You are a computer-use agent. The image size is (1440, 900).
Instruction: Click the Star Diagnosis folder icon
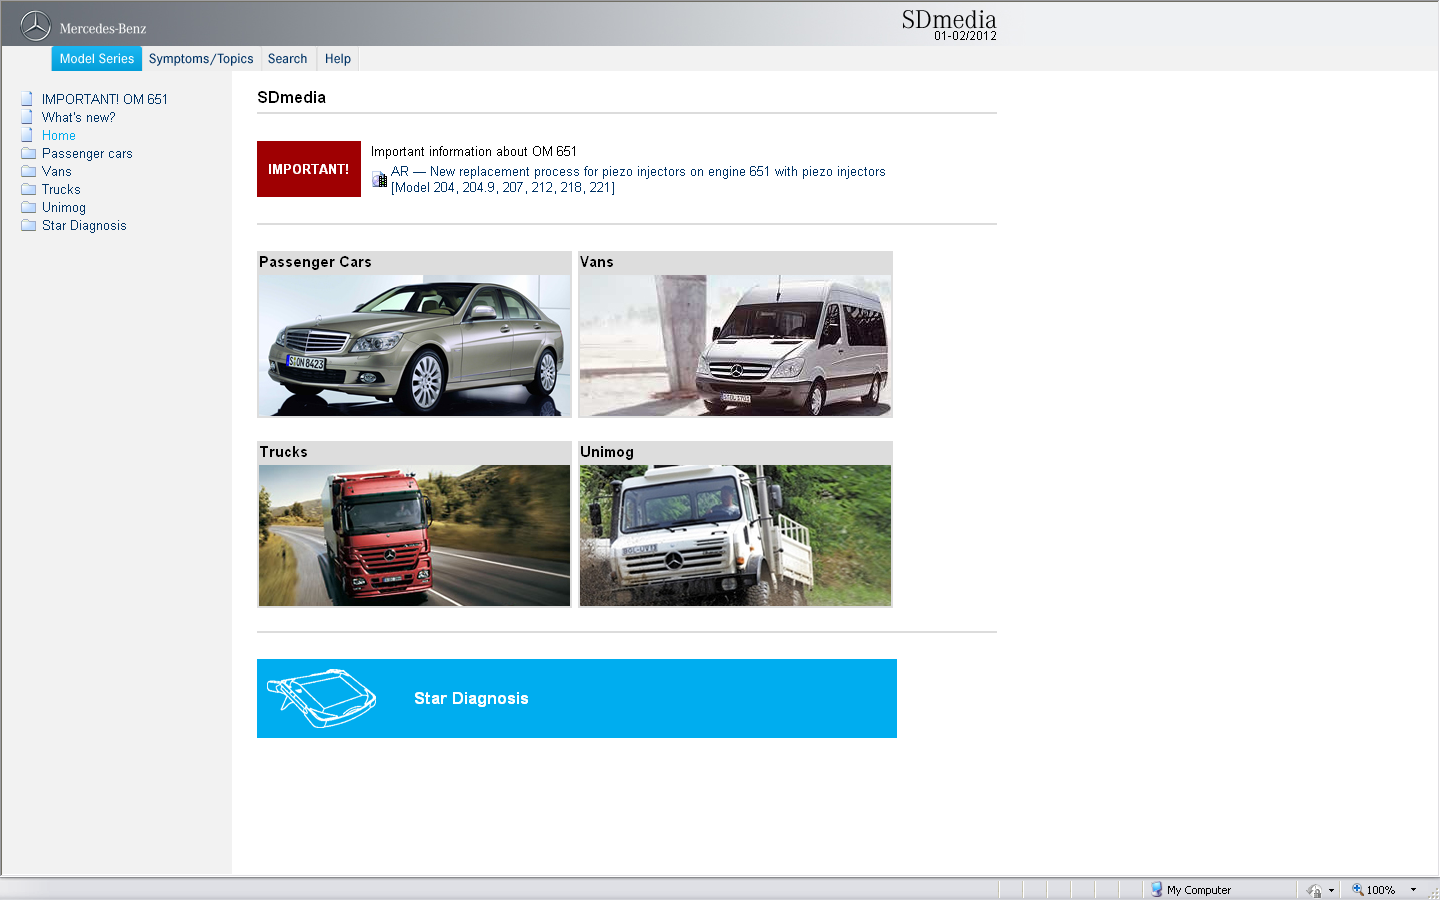coord(28,225)
